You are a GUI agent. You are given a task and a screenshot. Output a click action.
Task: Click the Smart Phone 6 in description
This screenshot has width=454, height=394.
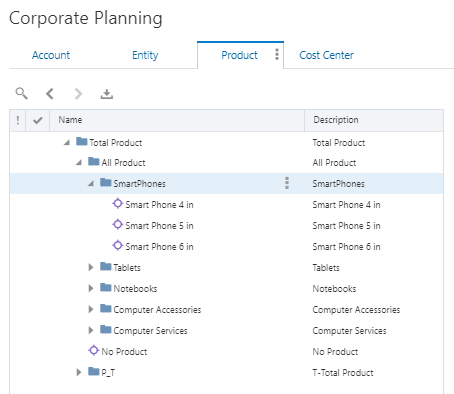coord(346,247)
